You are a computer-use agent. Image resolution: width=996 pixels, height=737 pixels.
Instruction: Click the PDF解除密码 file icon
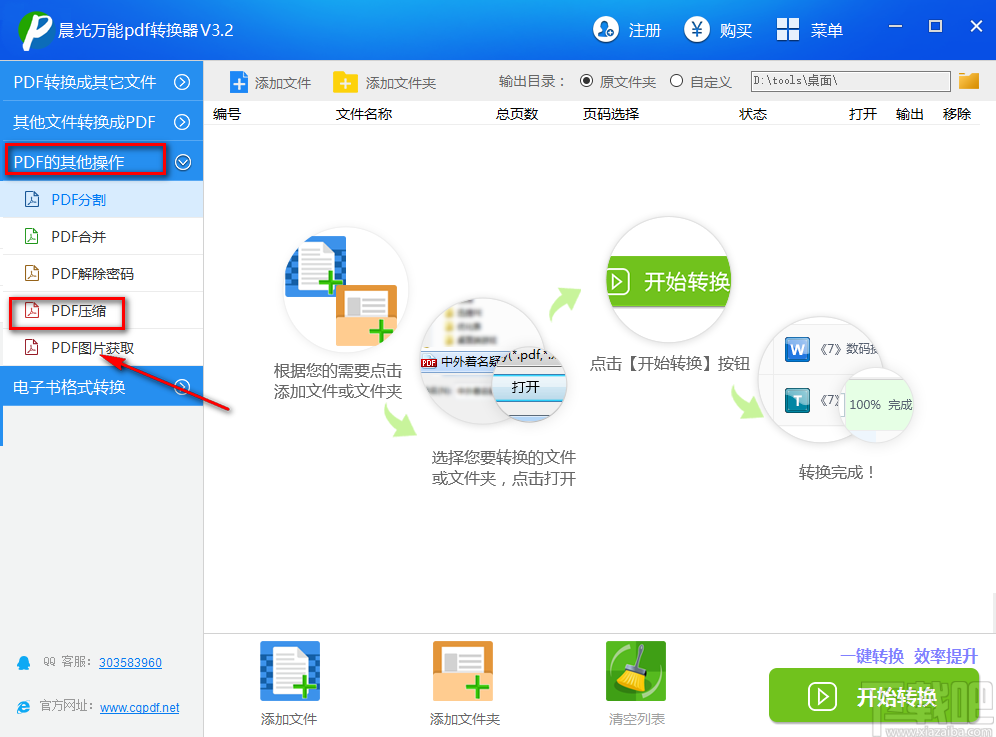(32, 273)
